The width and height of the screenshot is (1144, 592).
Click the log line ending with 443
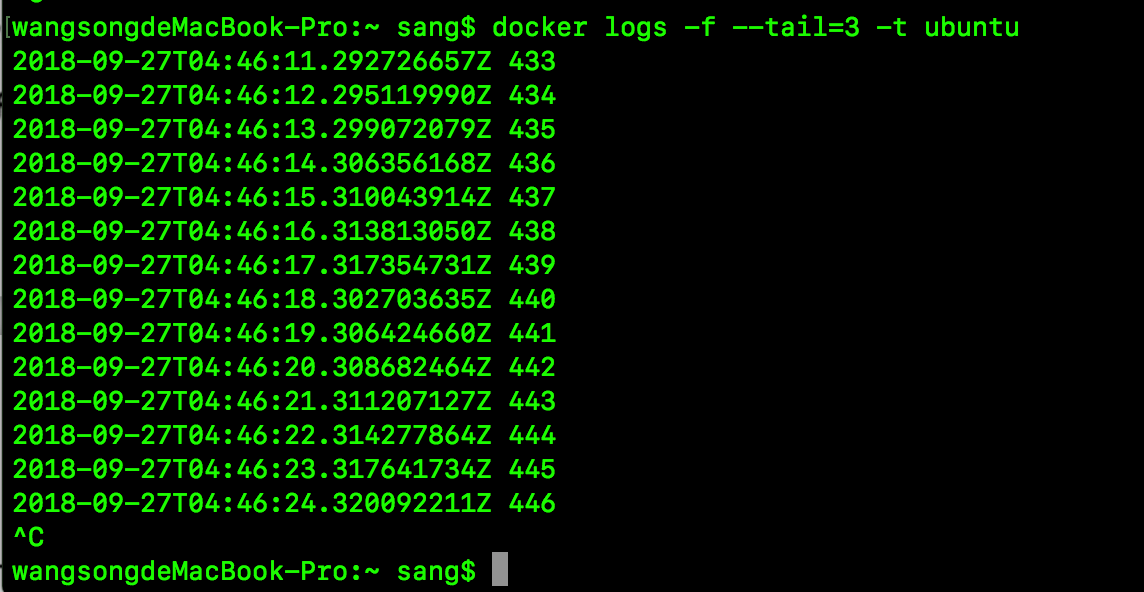pos(283,401)
